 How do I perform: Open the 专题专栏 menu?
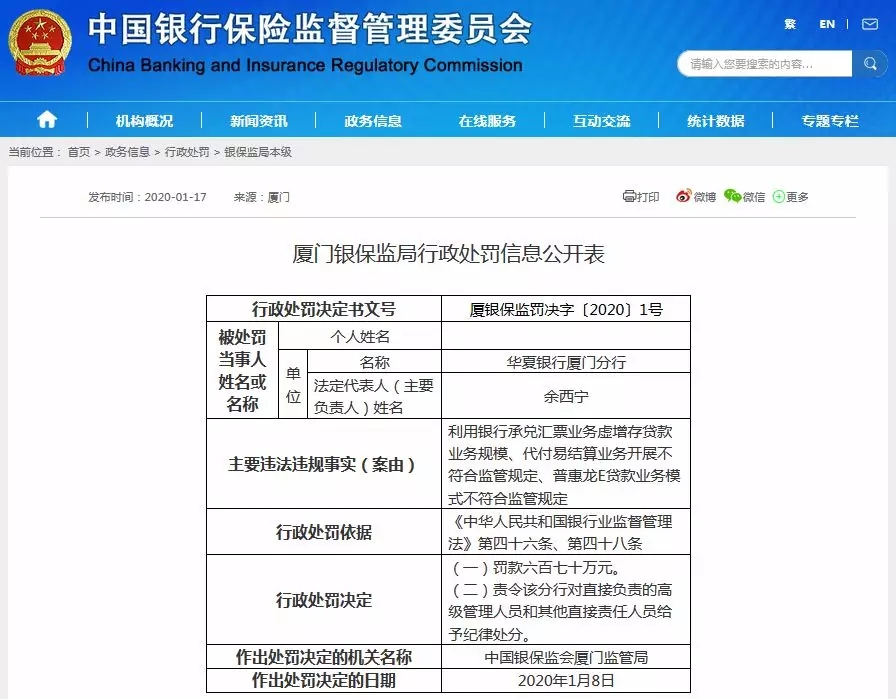pos(829,121)
